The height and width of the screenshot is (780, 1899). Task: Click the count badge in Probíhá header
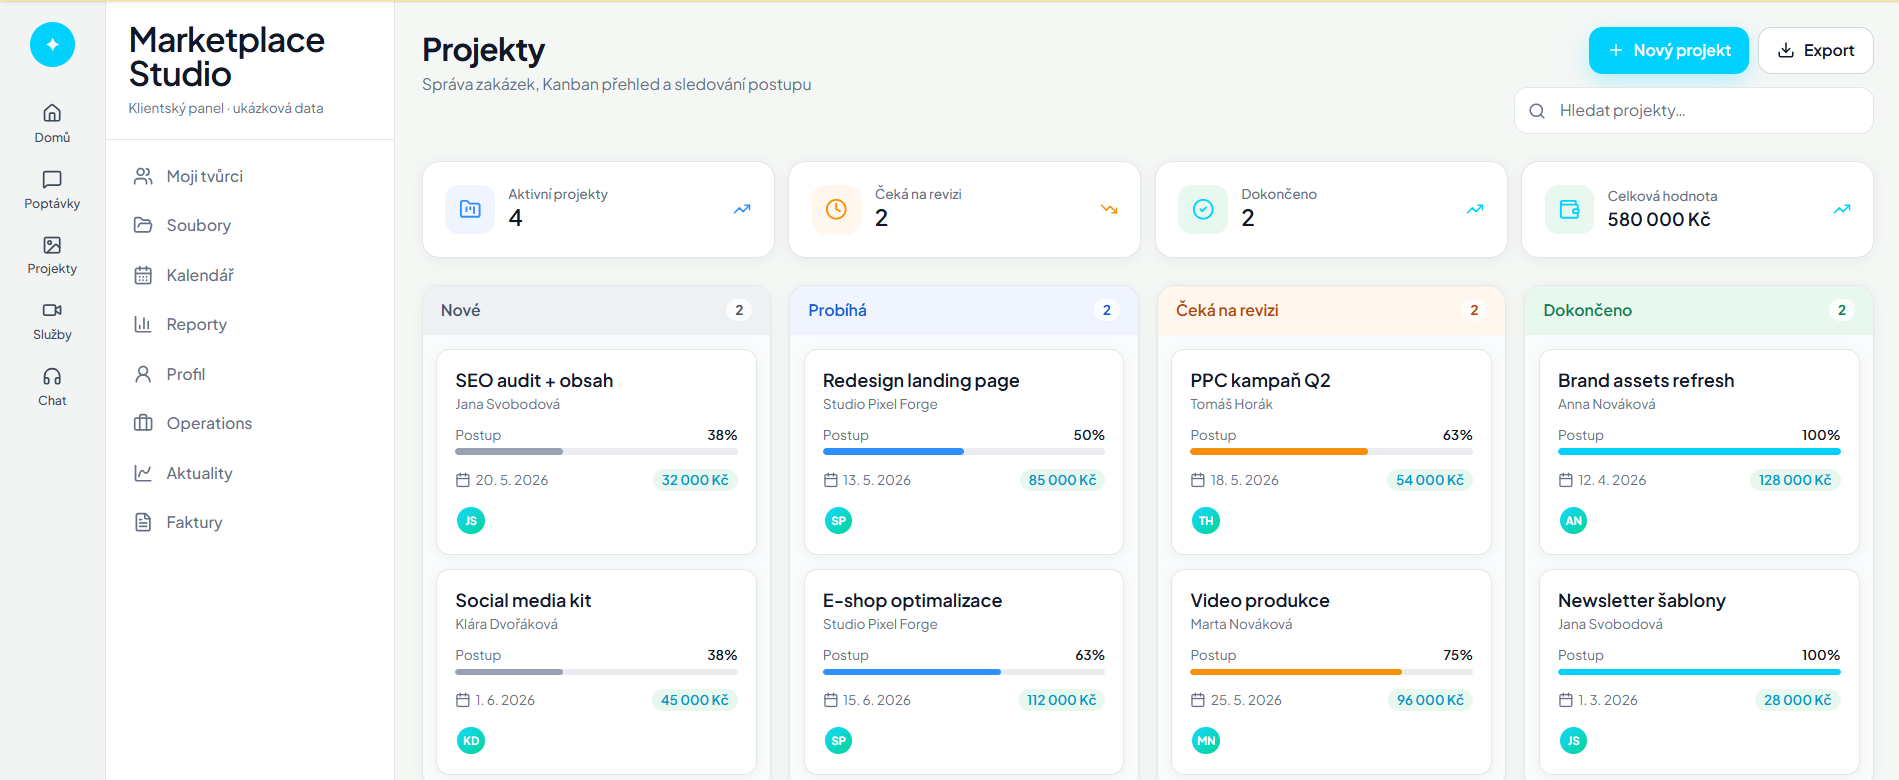(1107, 310)
